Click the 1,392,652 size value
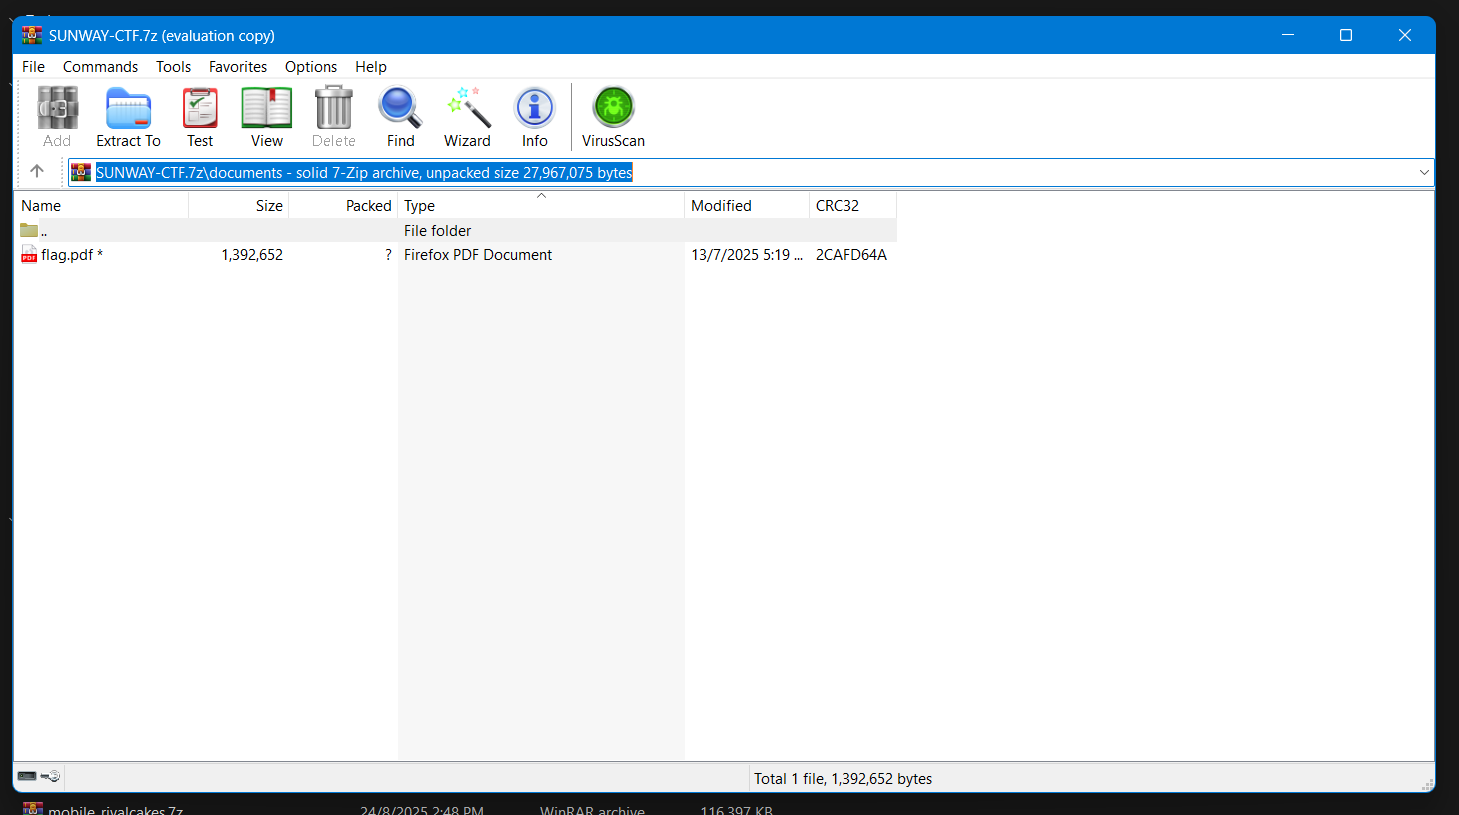Screen dimensions: 1459x815 pyautogui.click(x=252, y=254)
